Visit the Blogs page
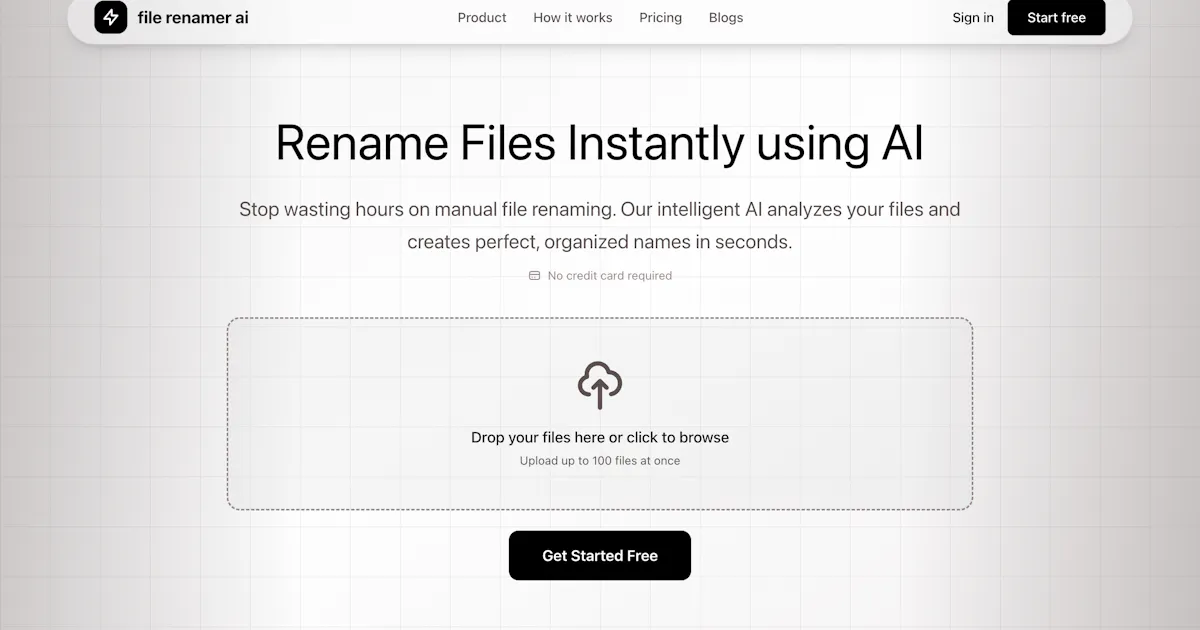 pos(726,18)
